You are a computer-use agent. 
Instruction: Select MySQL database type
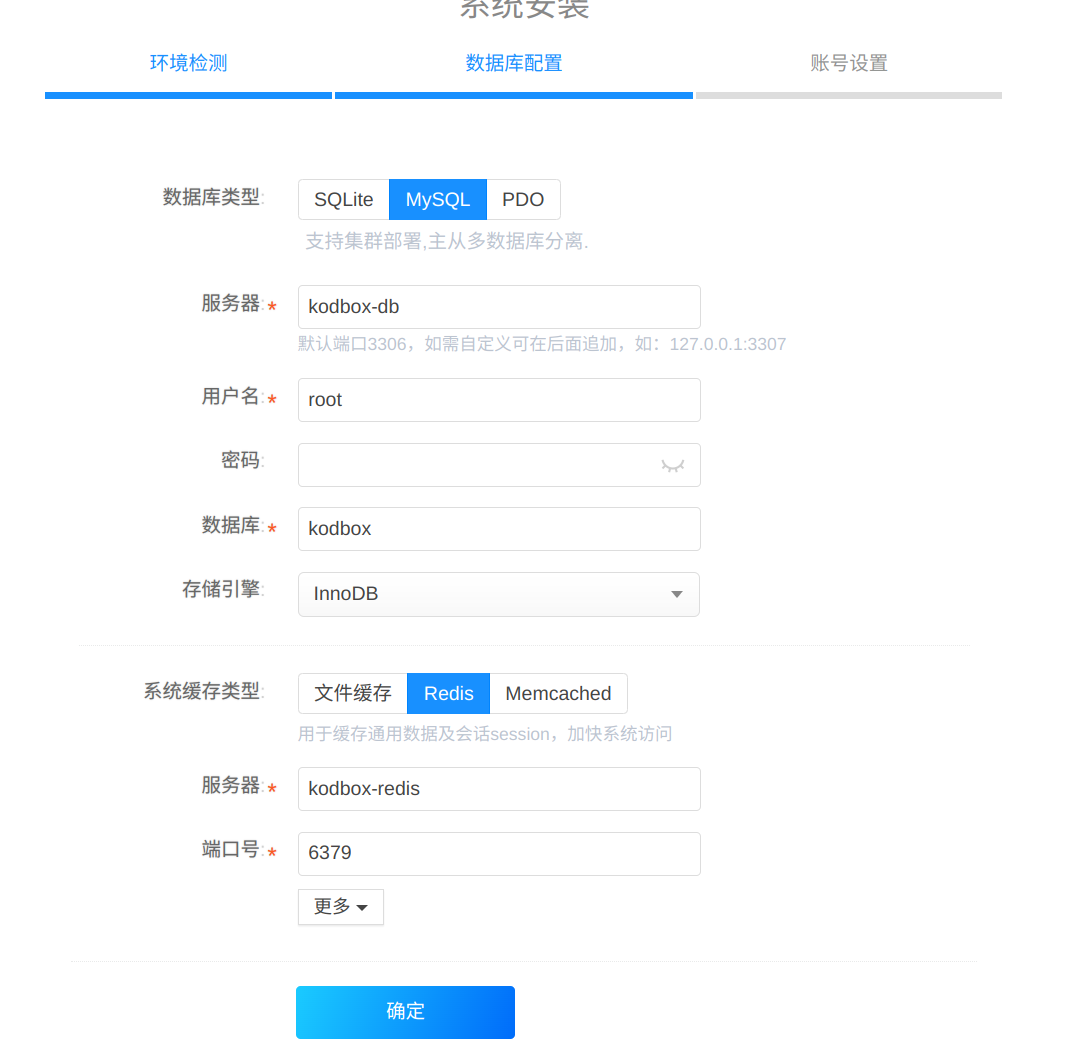(x=438, y=200)
